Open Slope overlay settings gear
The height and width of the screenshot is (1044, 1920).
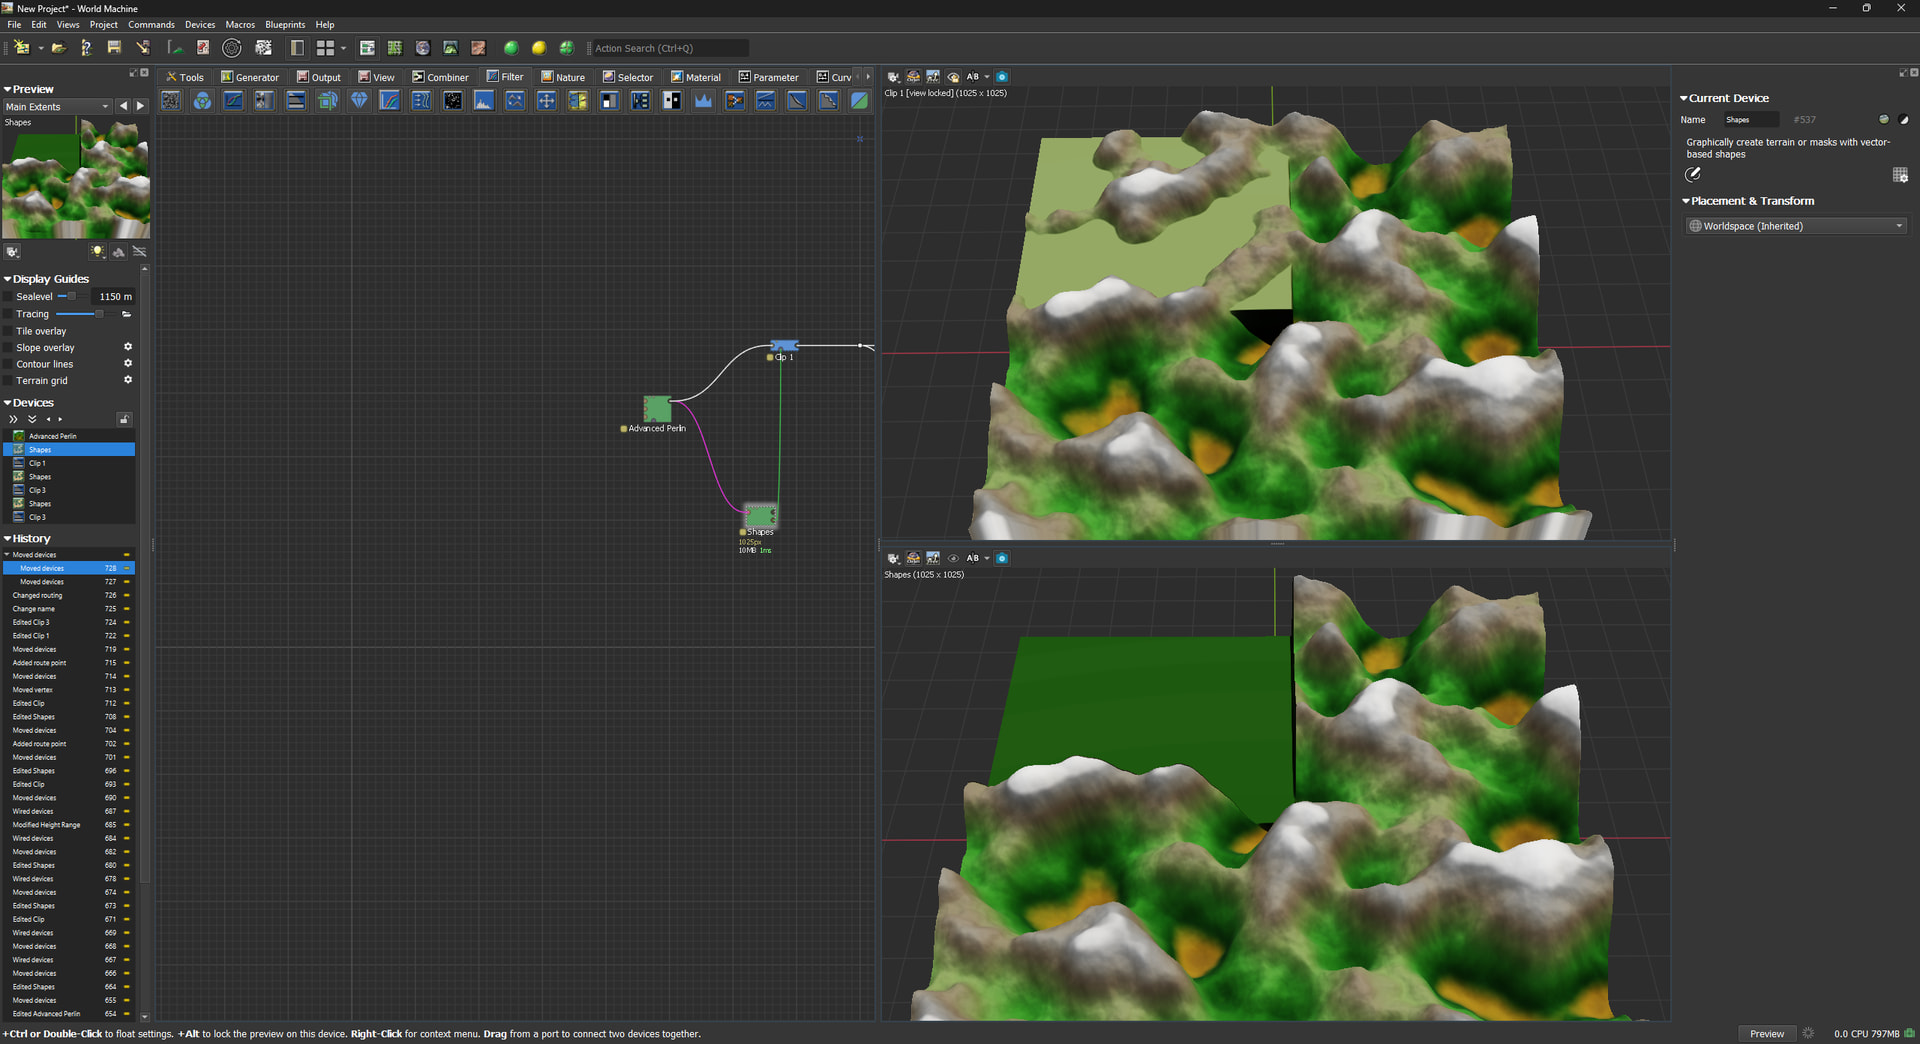coord(128,347)
